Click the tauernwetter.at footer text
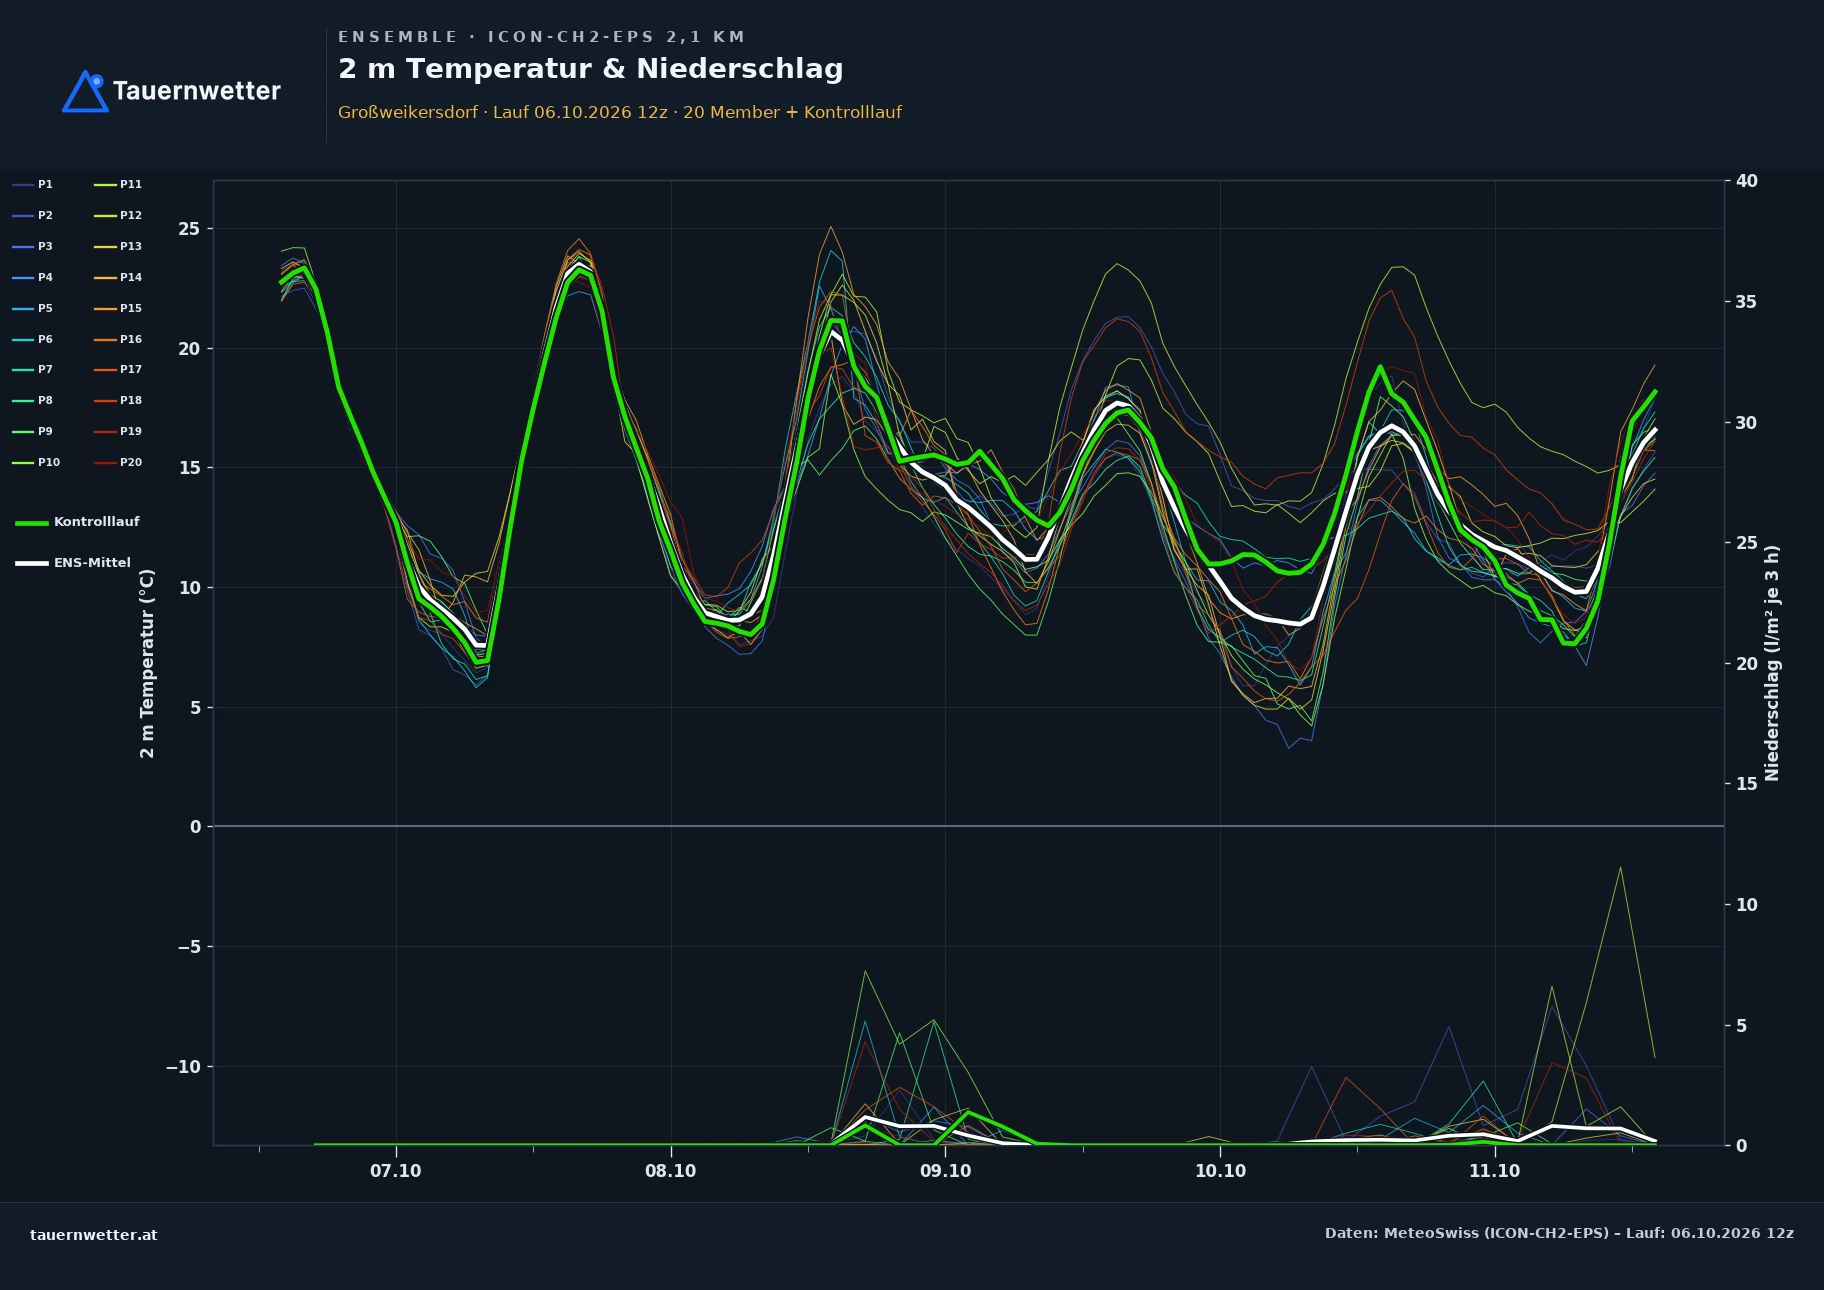The height and width of the screenshot is (1290, 1824). click(94, 1235)
